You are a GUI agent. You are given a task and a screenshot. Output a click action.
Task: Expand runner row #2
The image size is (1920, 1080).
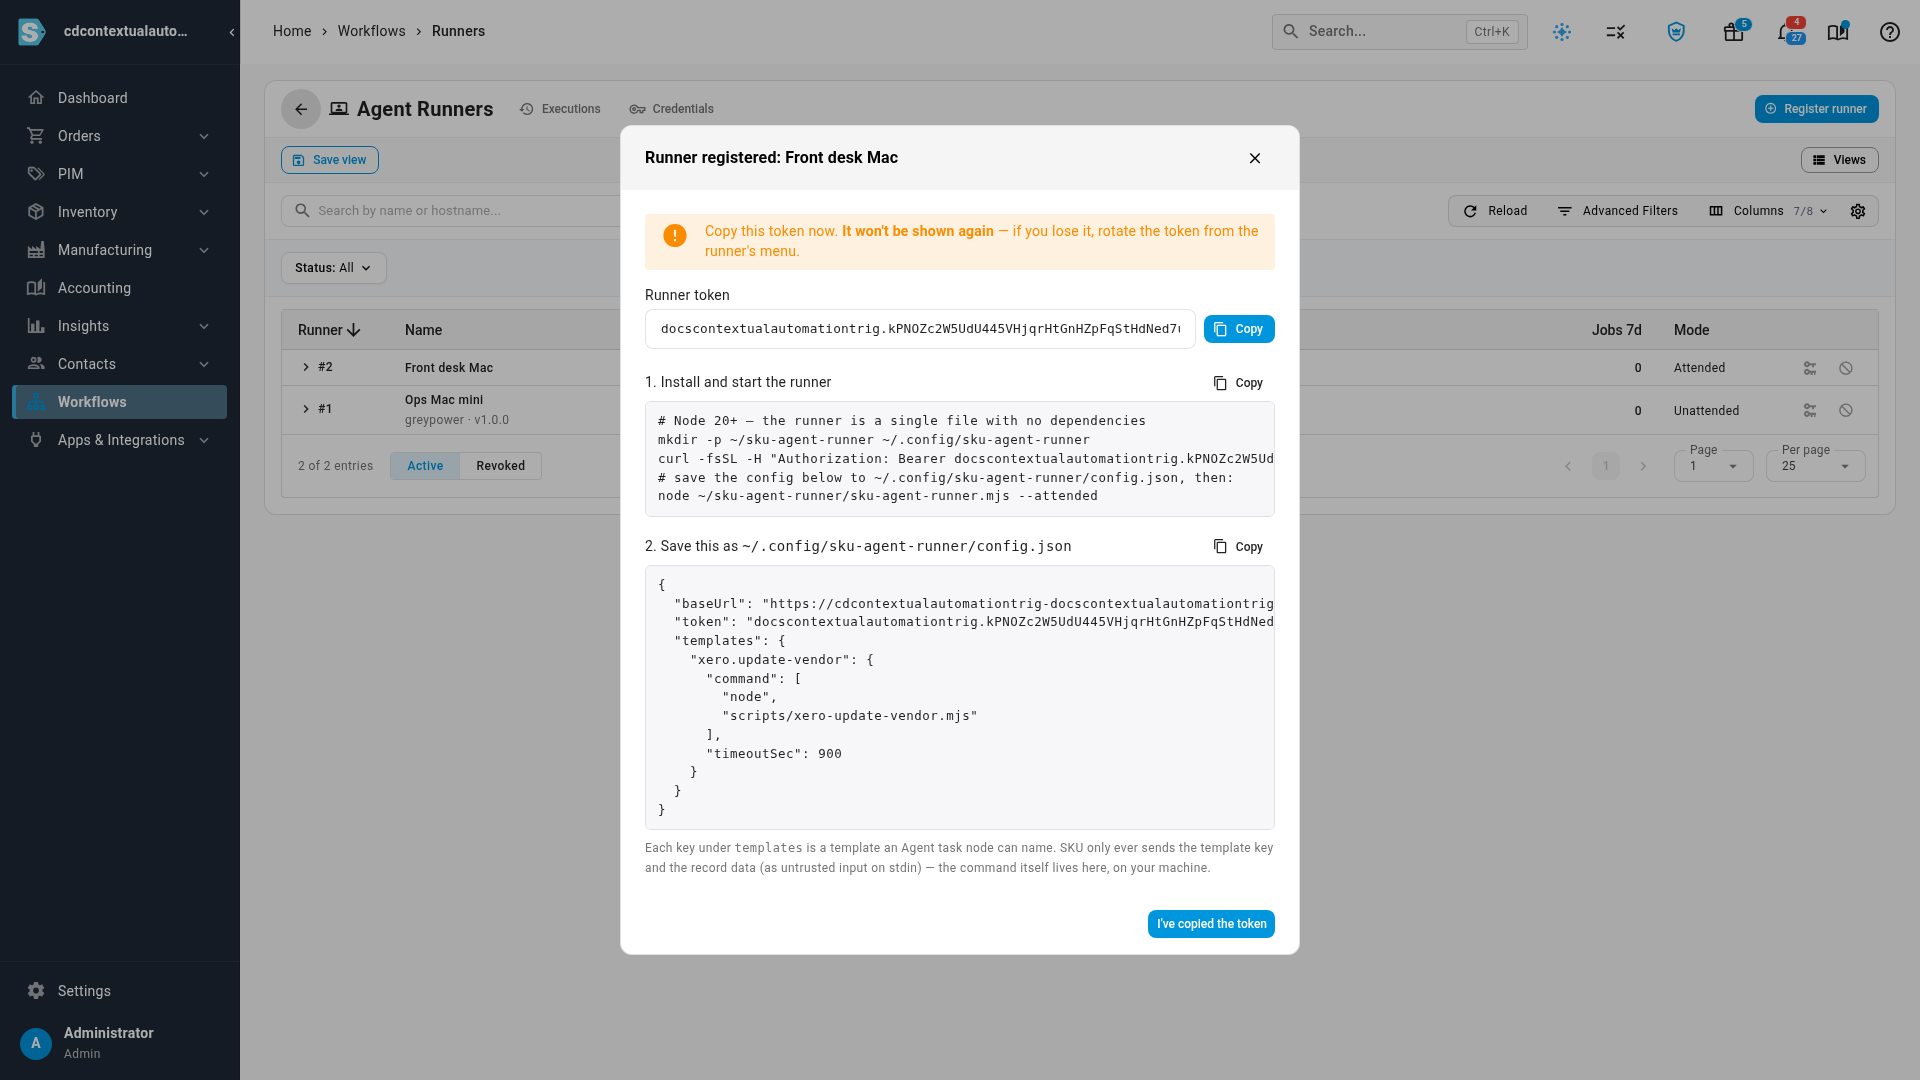coord(306,367)
